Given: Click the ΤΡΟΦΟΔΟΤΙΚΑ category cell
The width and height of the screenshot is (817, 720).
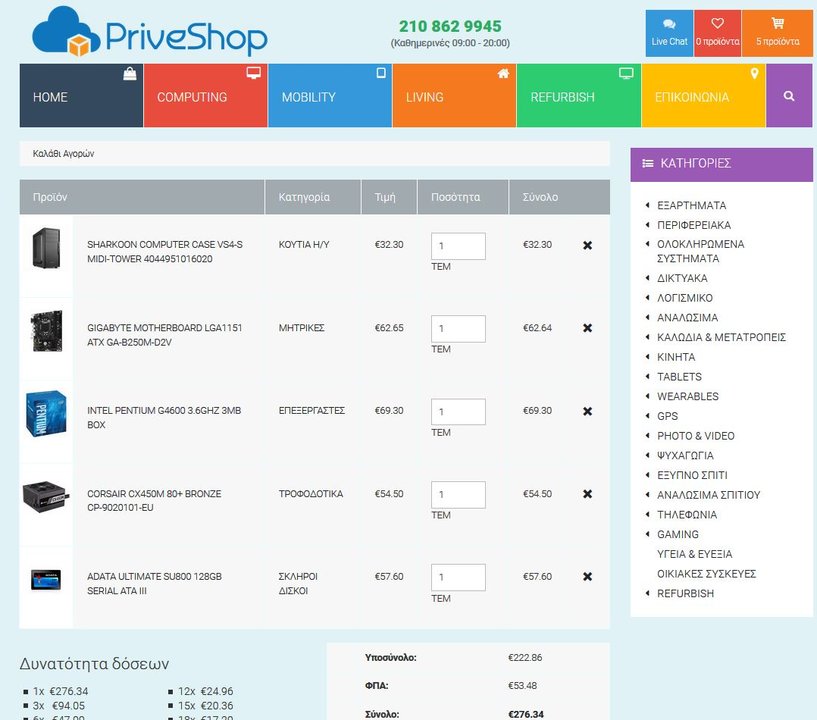Looking at the screenshot, I should (x=311, y=493).
